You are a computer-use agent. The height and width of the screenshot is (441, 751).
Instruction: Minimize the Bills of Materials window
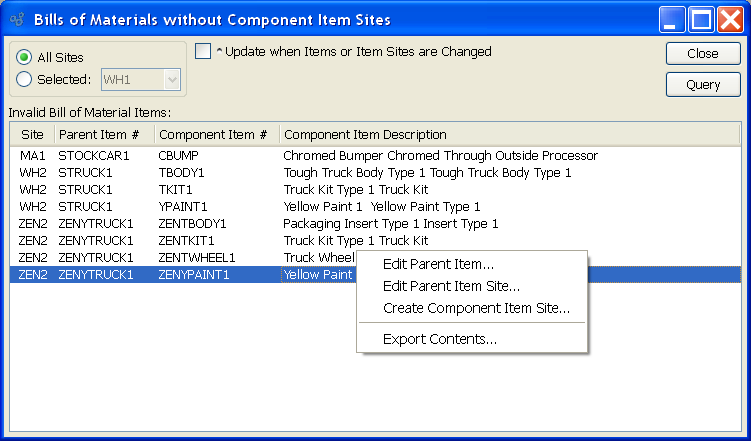click(x=672, y=19)
